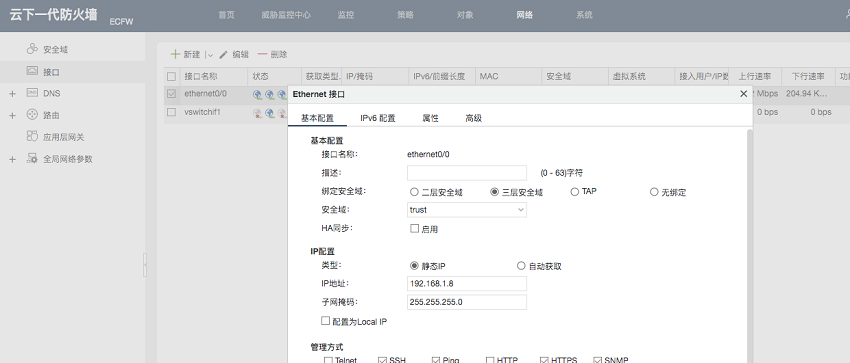Select 静态IP radio button
The image size is (850, 363).
point(415,266)
